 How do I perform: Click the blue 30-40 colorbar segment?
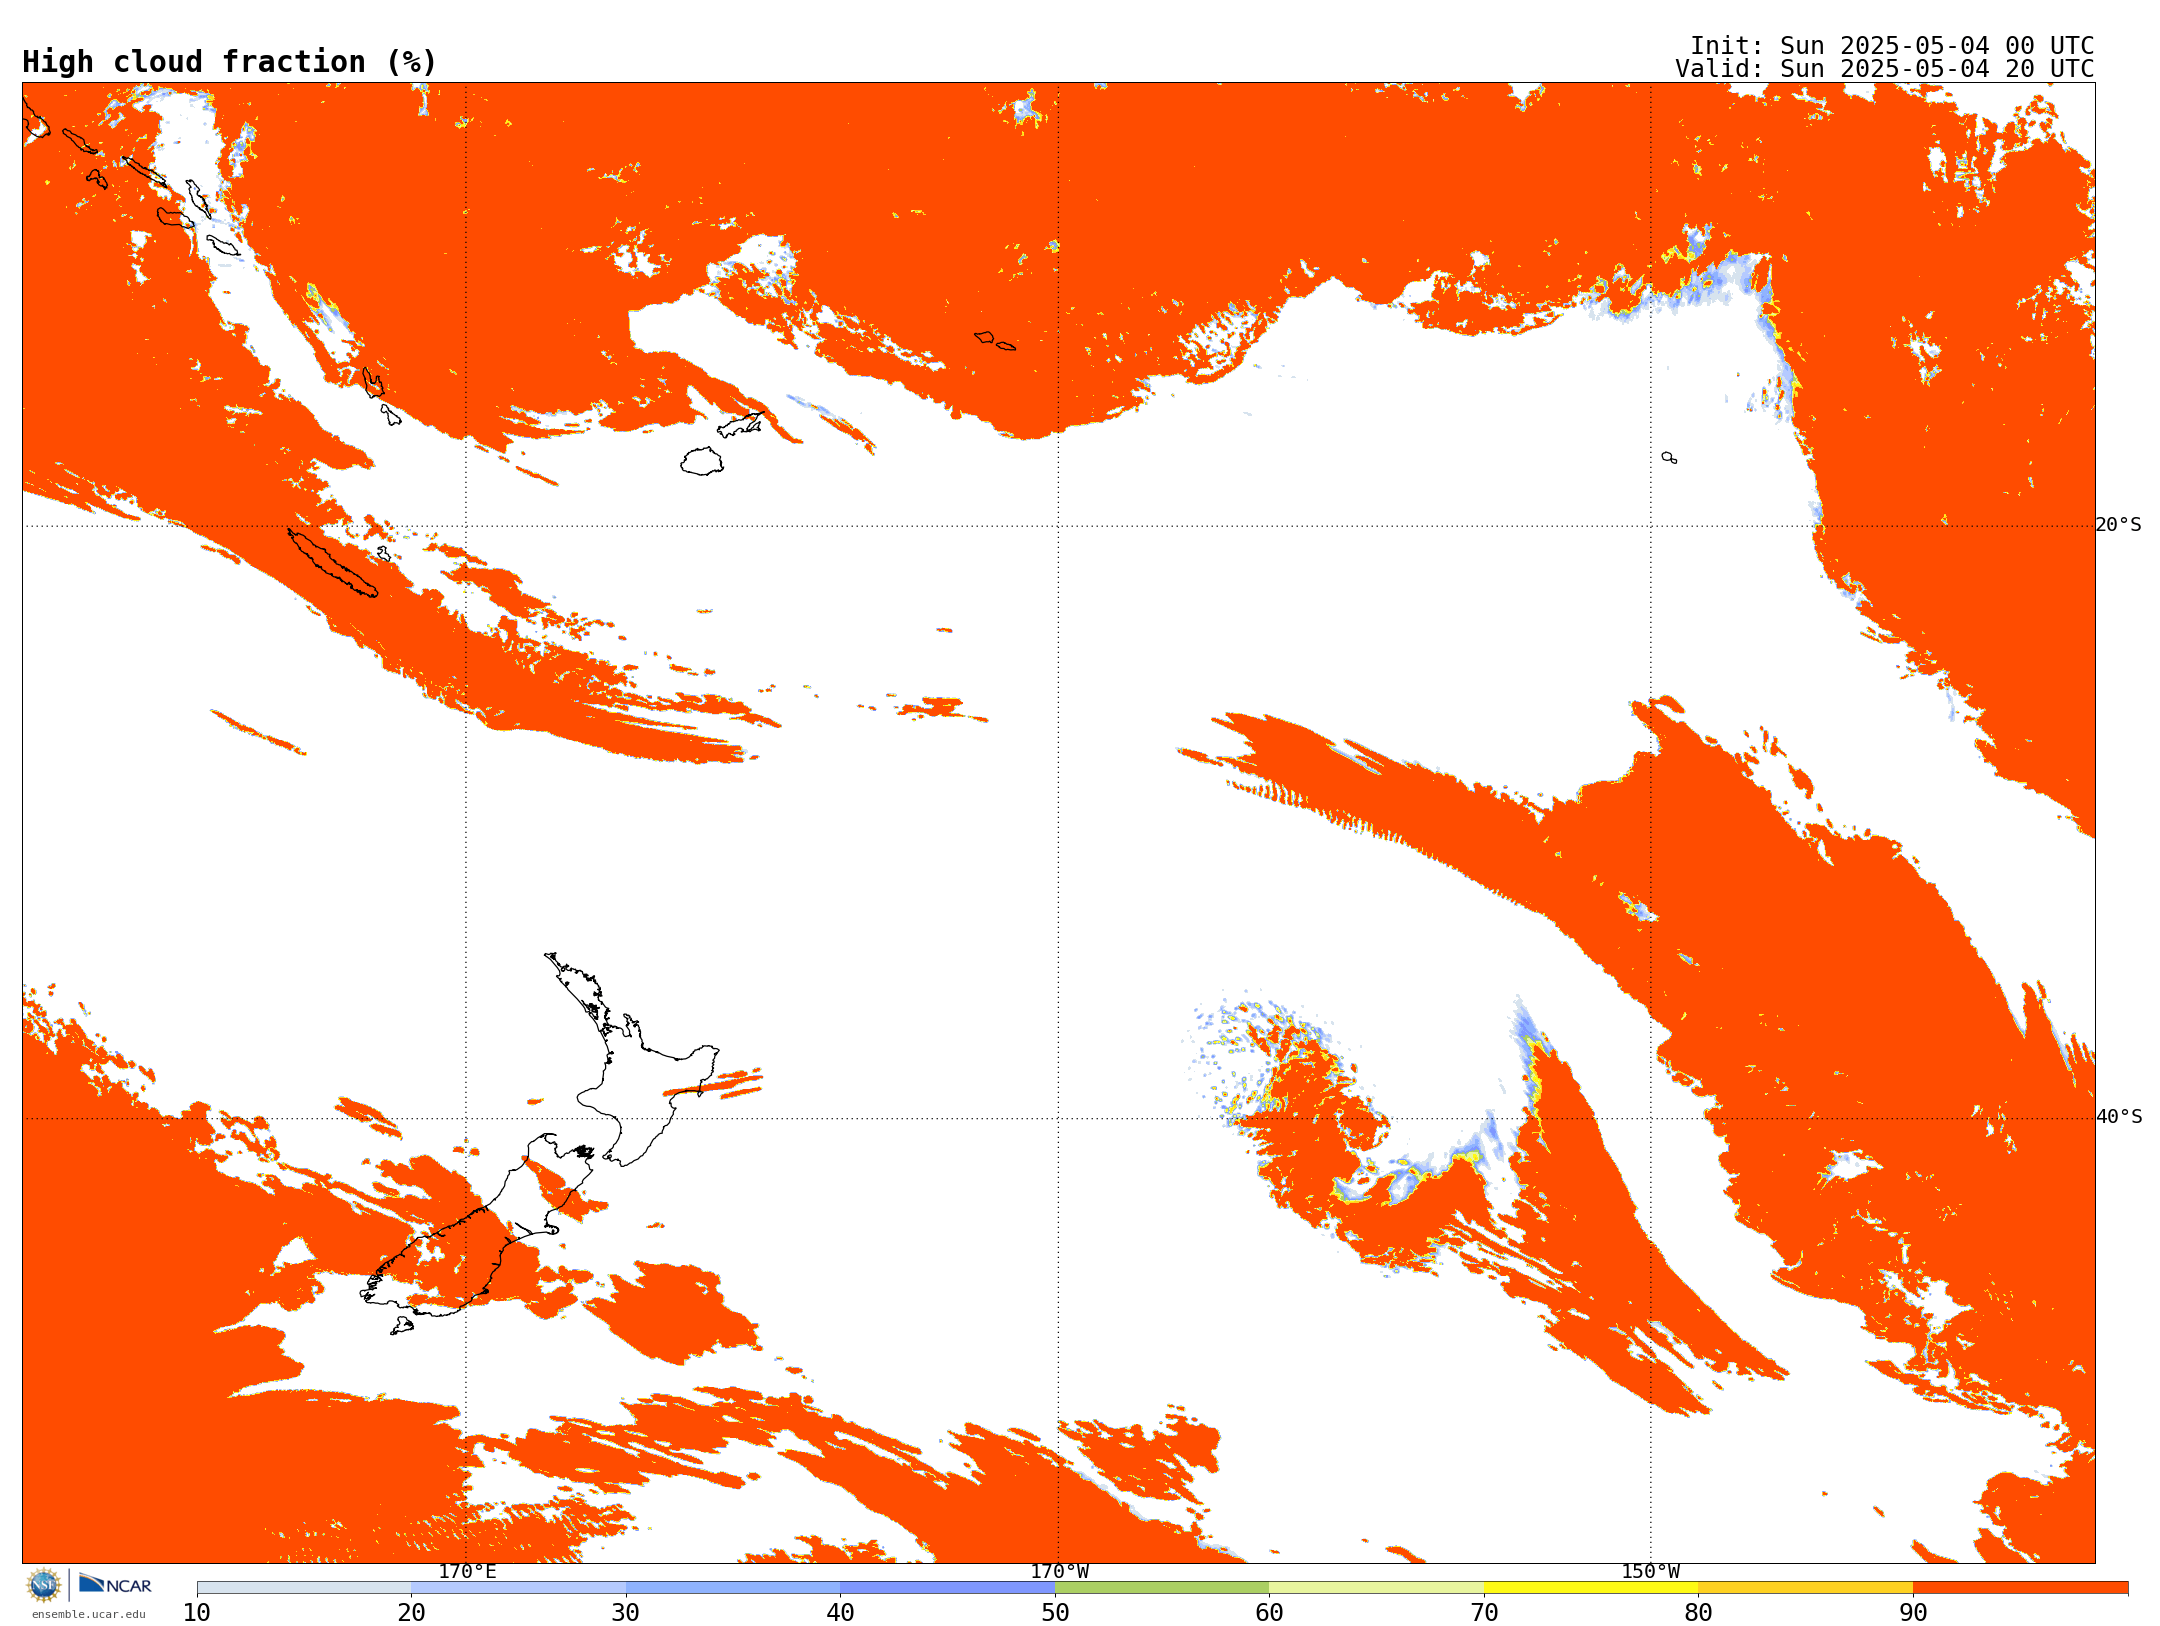pyautogui.click(x=733, y=1588)
